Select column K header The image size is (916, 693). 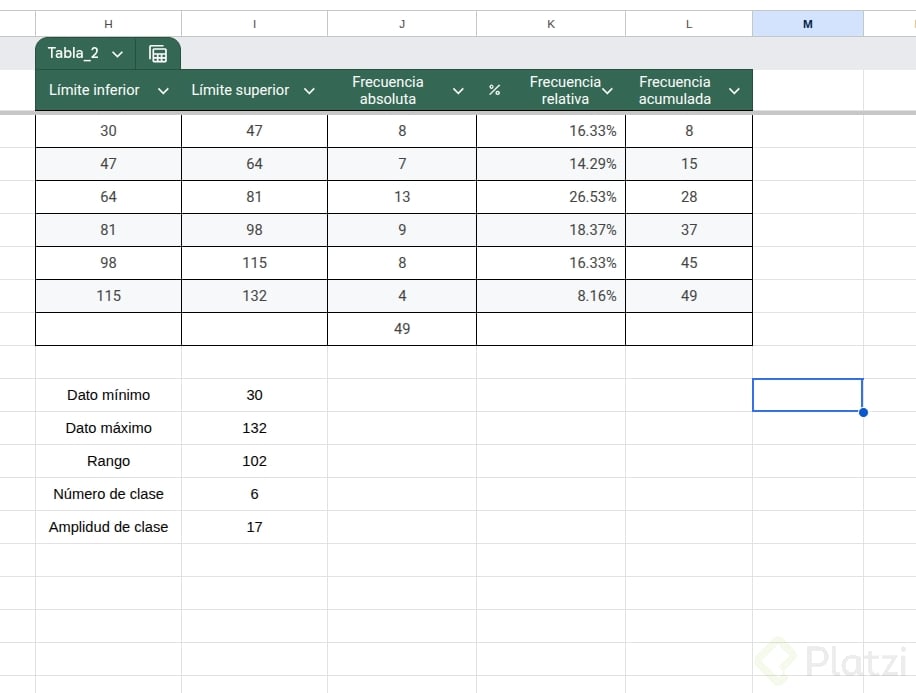tap(551, 24)
